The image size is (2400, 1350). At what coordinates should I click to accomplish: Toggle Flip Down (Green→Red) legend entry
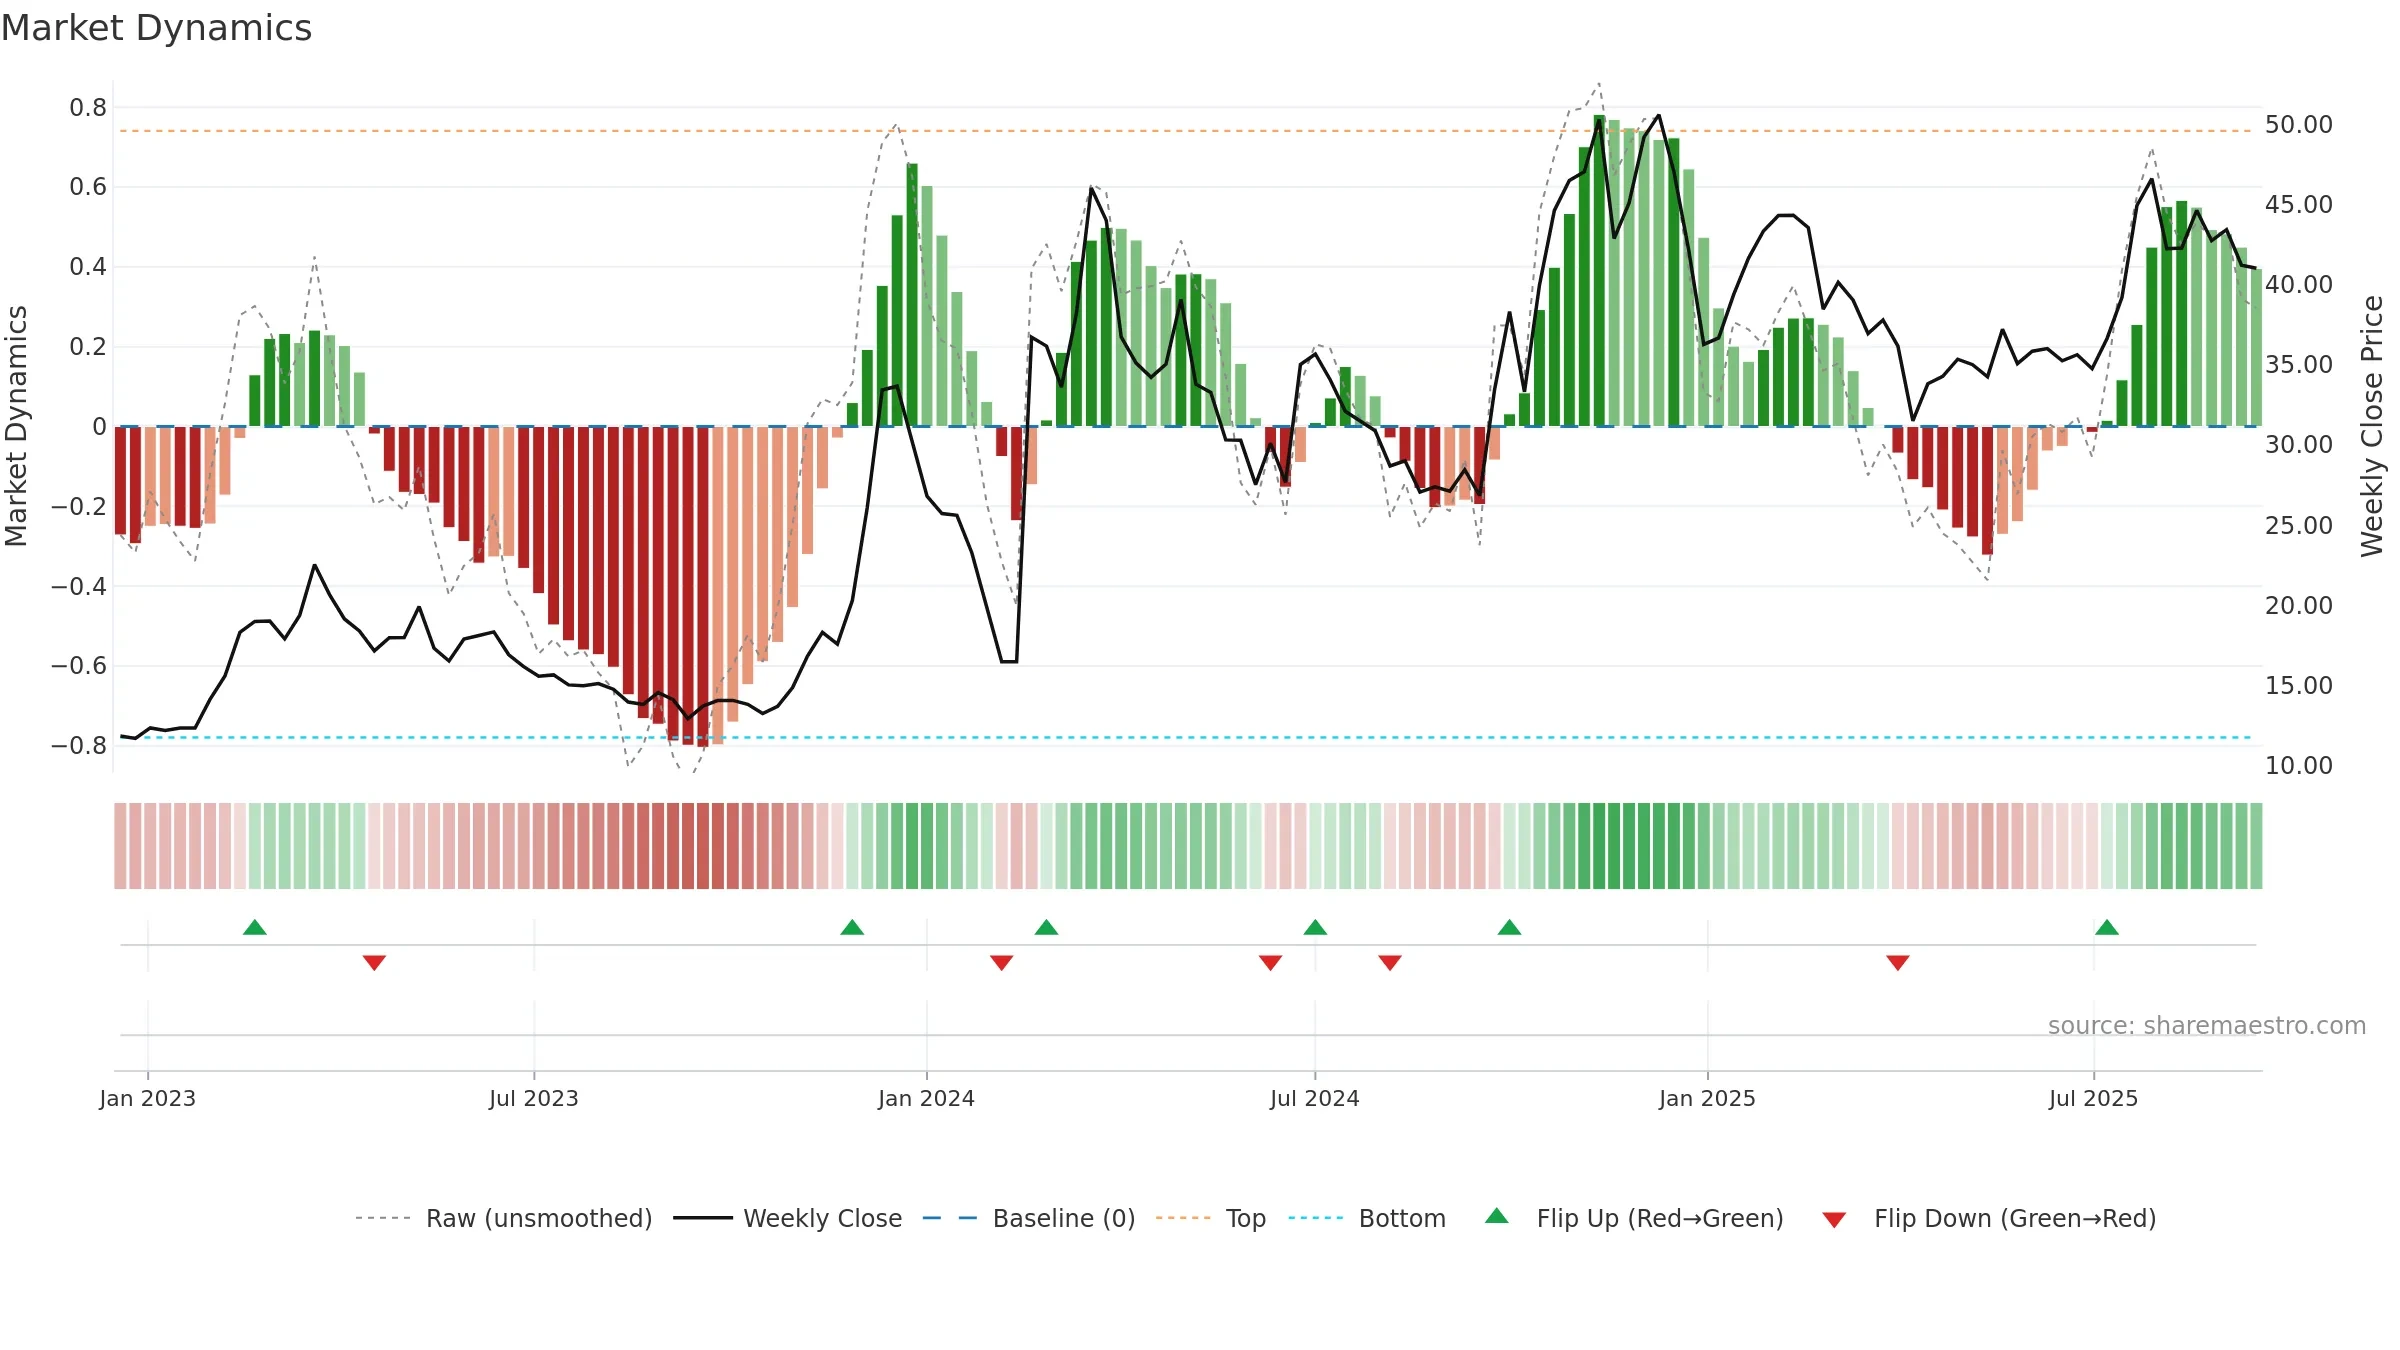(1989, 1218)
